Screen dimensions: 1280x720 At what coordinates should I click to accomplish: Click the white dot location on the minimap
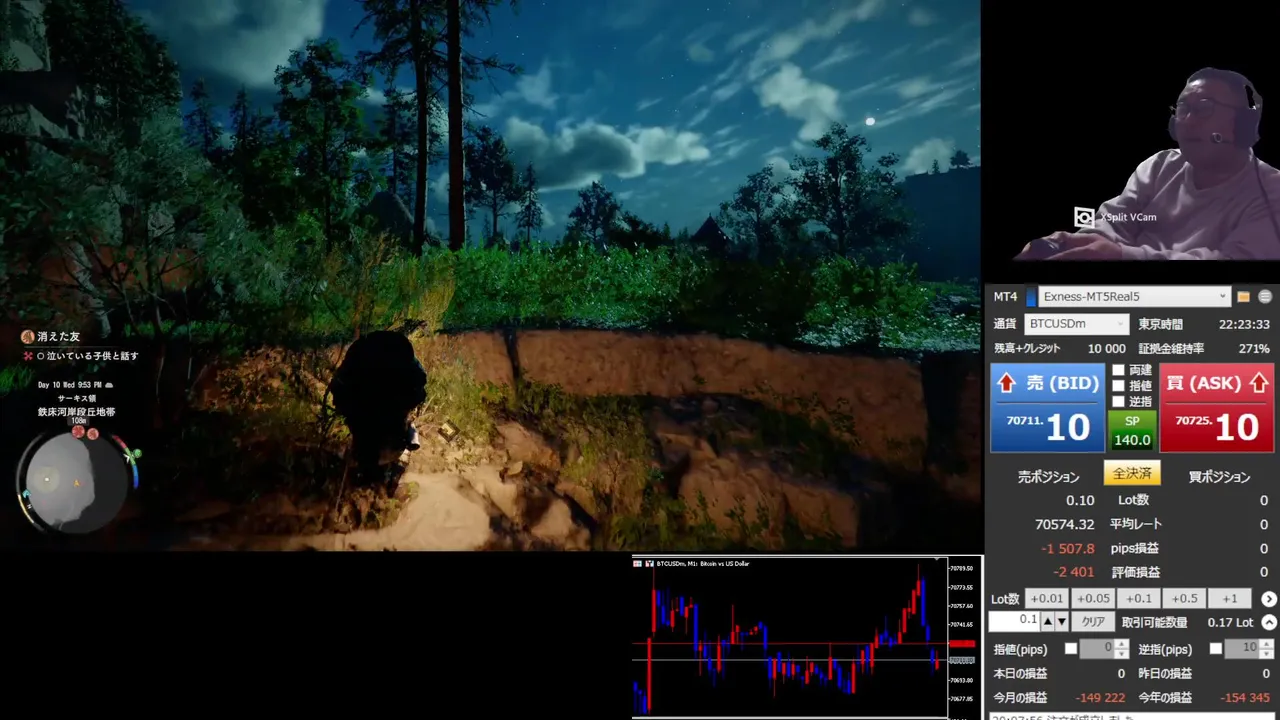coord(46,480)
